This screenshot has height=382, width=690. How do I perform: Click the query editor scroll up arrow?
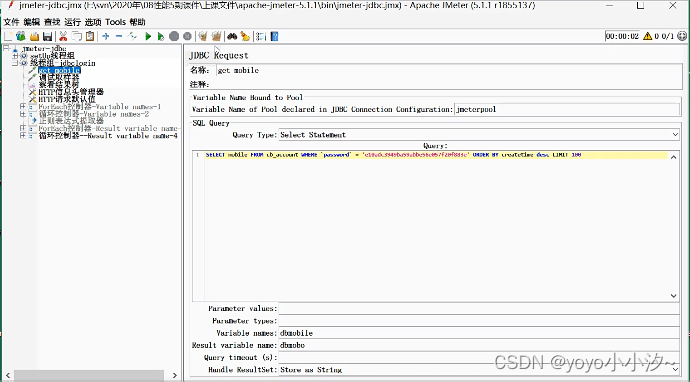click(673, 157)
